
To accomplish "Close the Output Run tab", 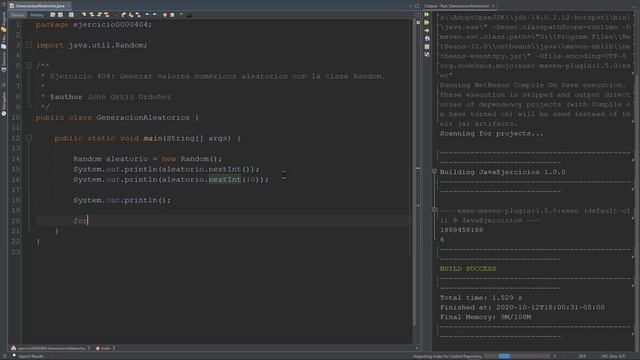I will click(493, 6).
